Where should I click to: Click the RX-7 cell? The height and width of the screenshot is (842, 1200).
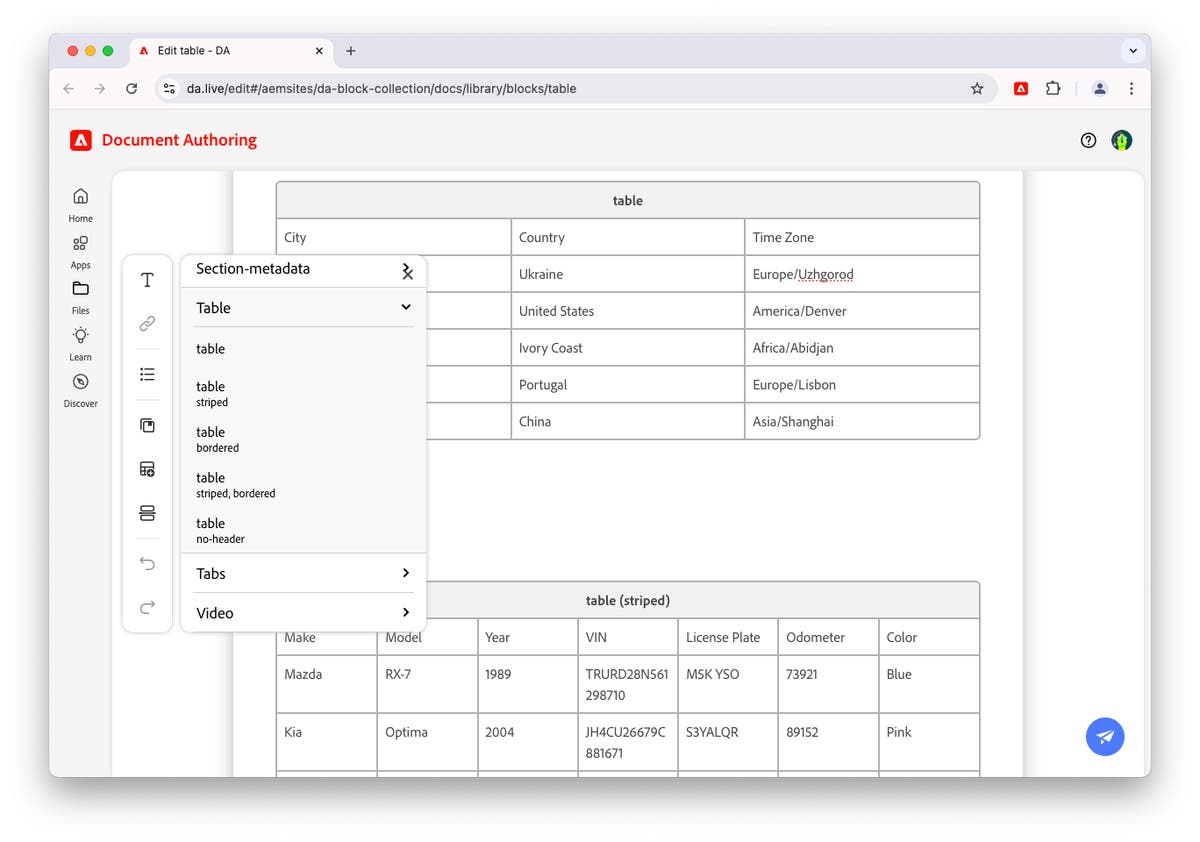pos(428,684)
